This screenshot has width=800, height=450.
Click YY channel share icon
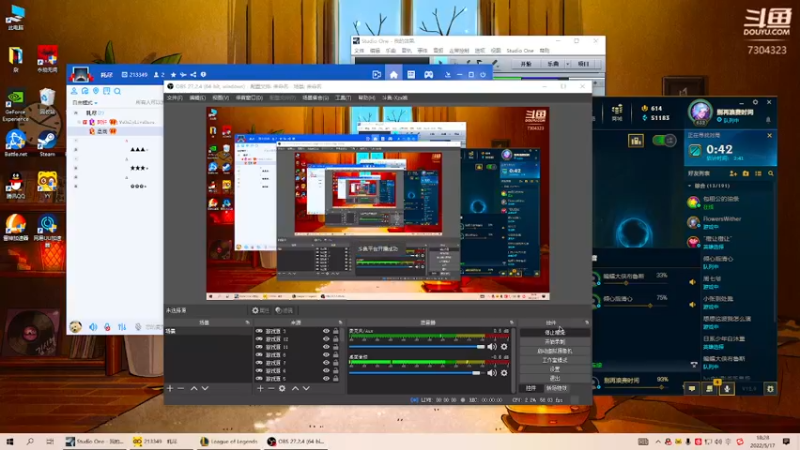pos(193,74)
